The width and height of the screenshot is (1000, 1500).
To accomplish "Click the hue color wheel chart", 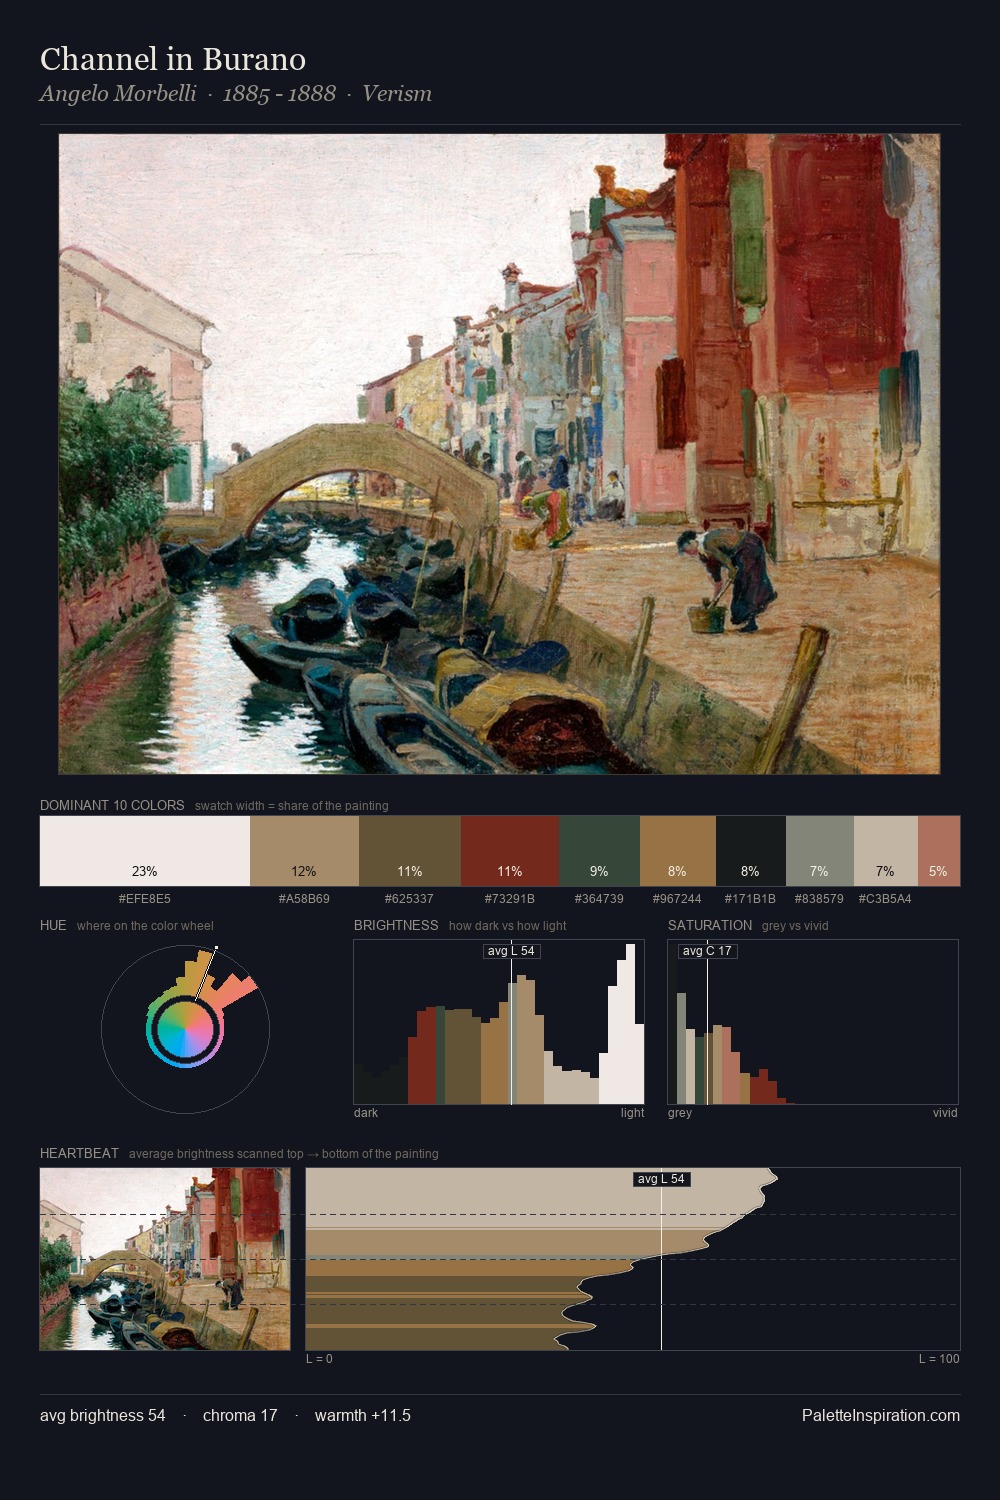I will [x=185, y=1028].
